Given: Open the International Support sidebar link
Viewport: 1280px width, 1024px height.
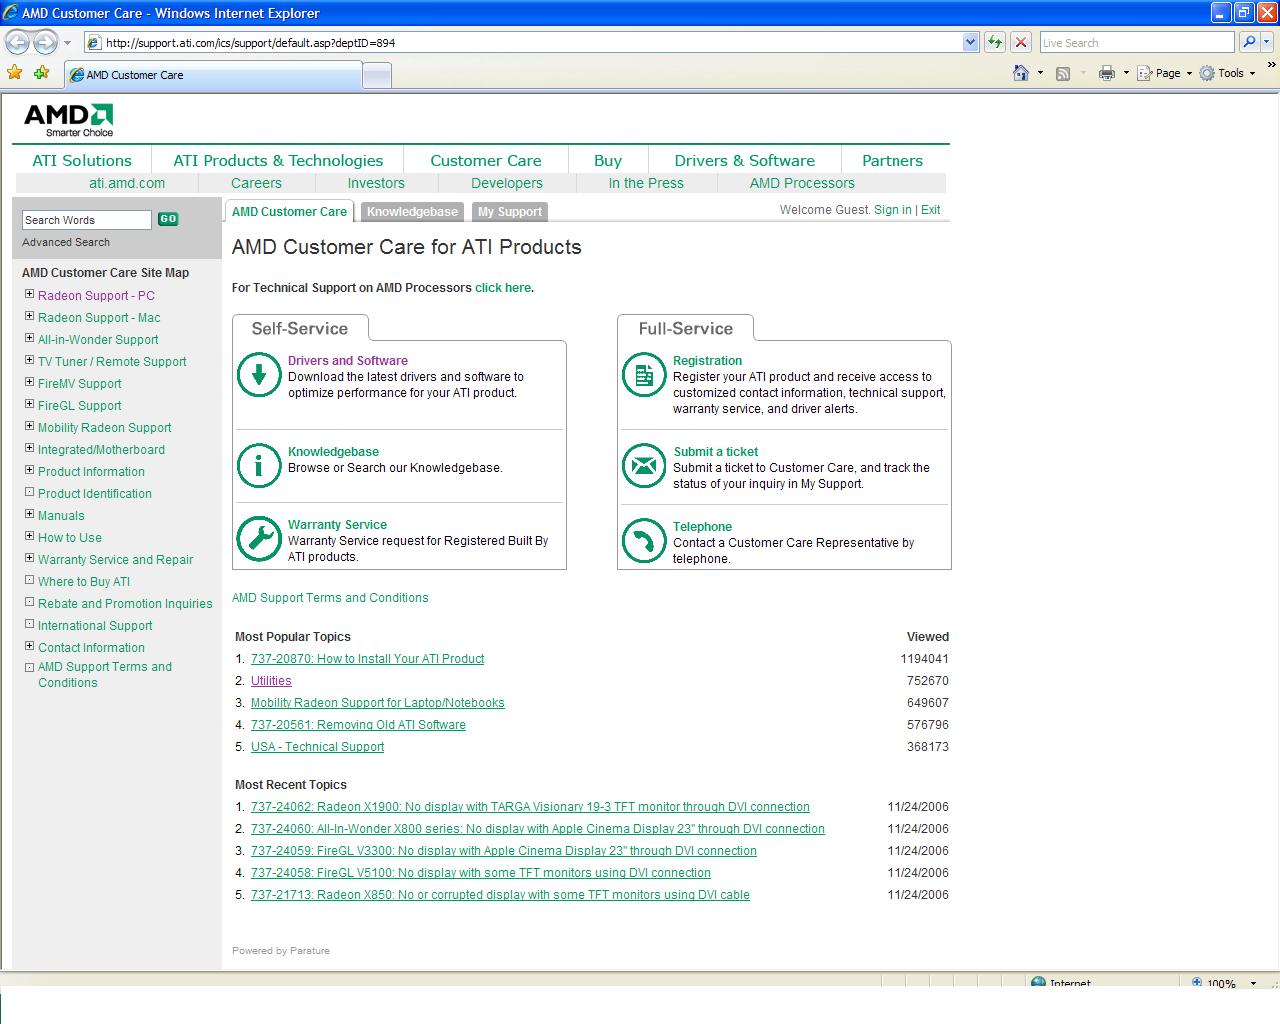Looking at the screenshot, I should coord(95,626).
